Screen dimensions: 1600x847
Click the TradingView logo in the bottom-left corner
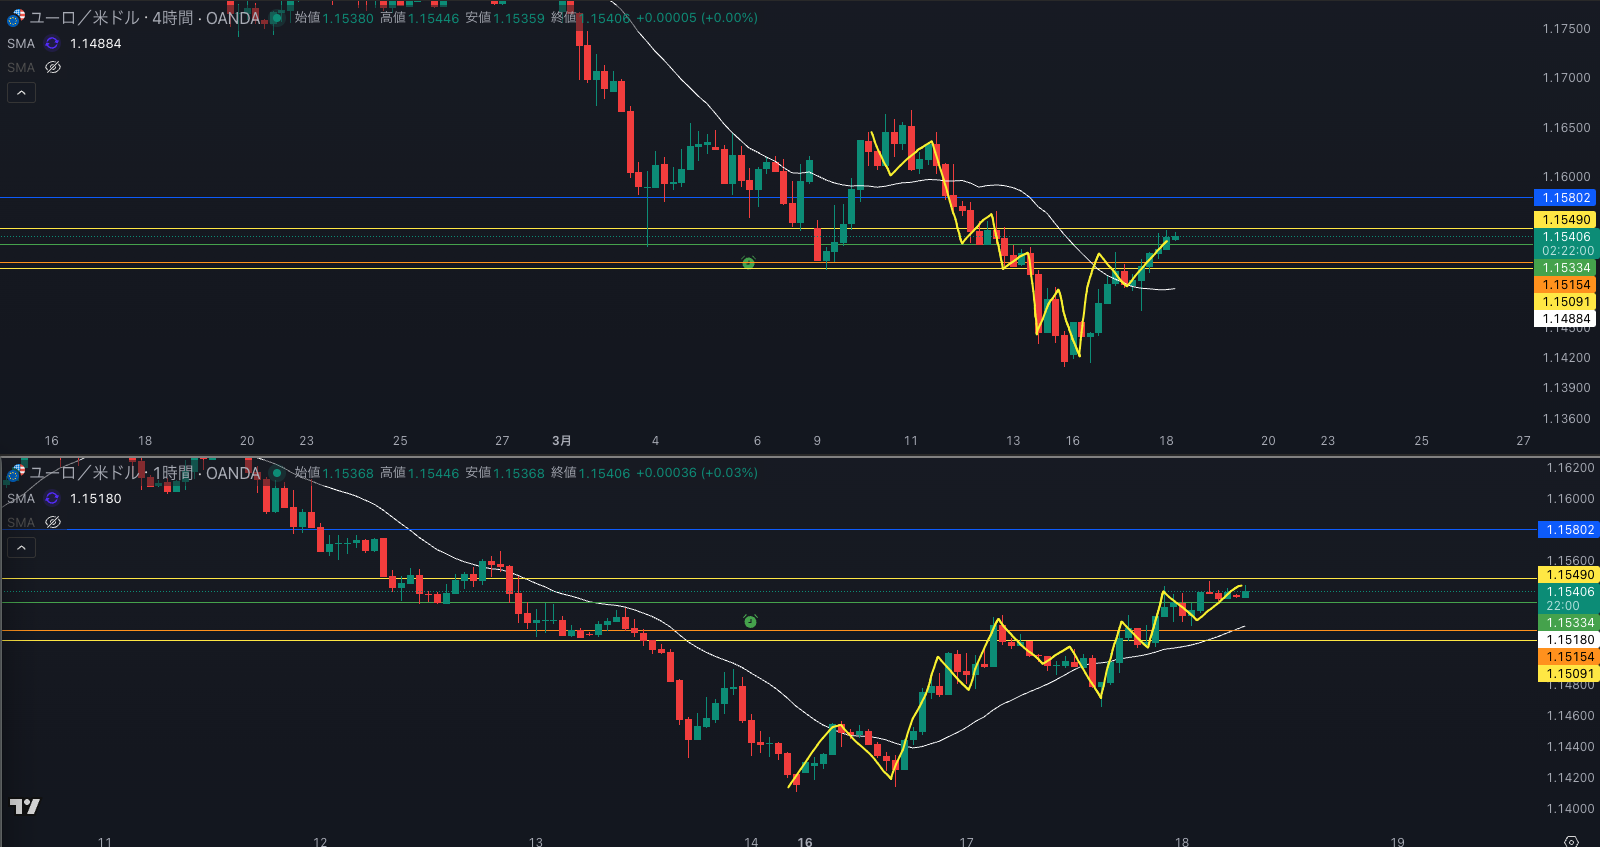click(x=25, y=807)
